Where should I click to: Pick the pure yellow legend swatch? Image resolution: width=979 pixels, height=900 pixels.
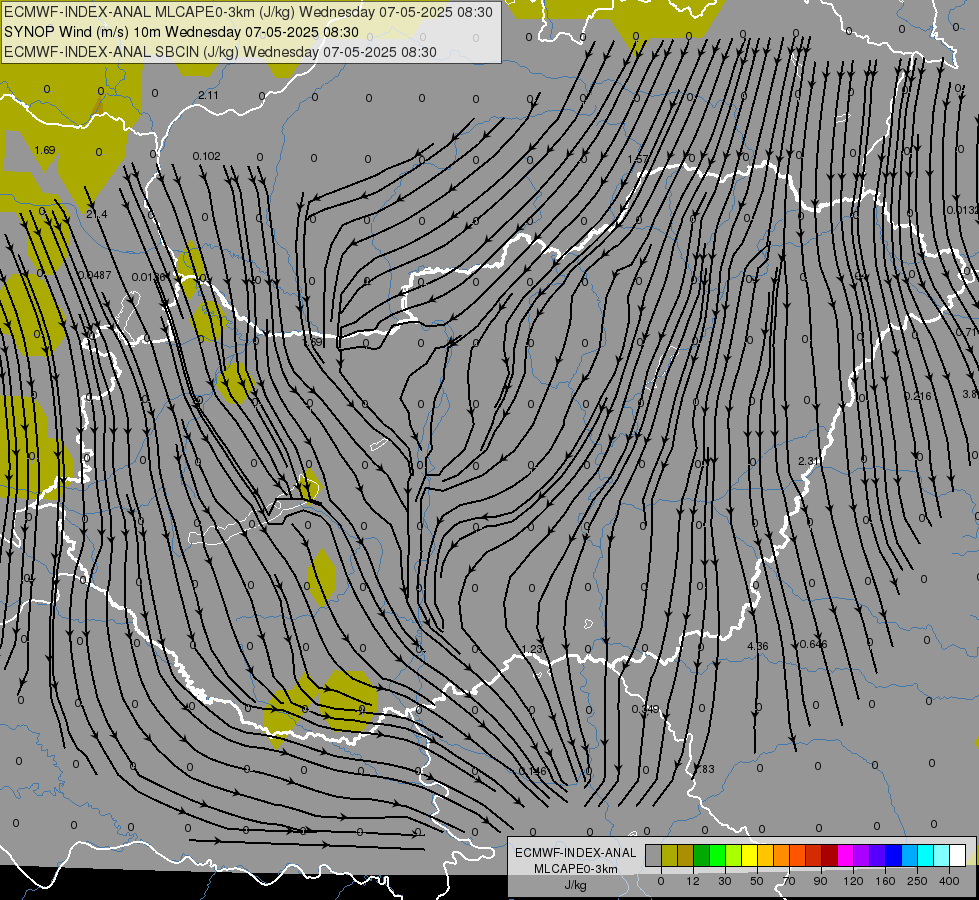(750, 855)
